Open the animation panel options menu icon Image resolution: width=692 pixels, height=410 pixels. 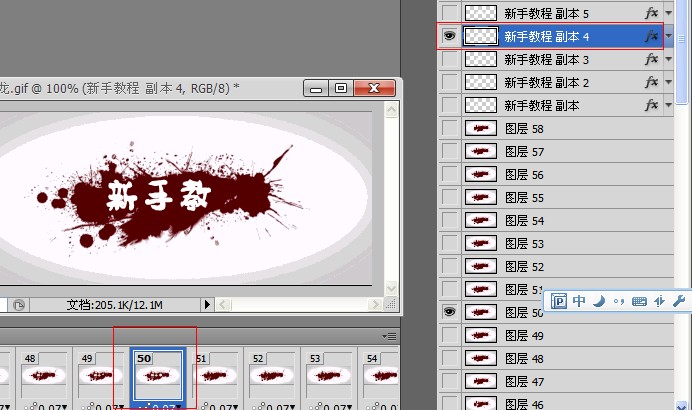pyautogui.click(x=389, y=336)
